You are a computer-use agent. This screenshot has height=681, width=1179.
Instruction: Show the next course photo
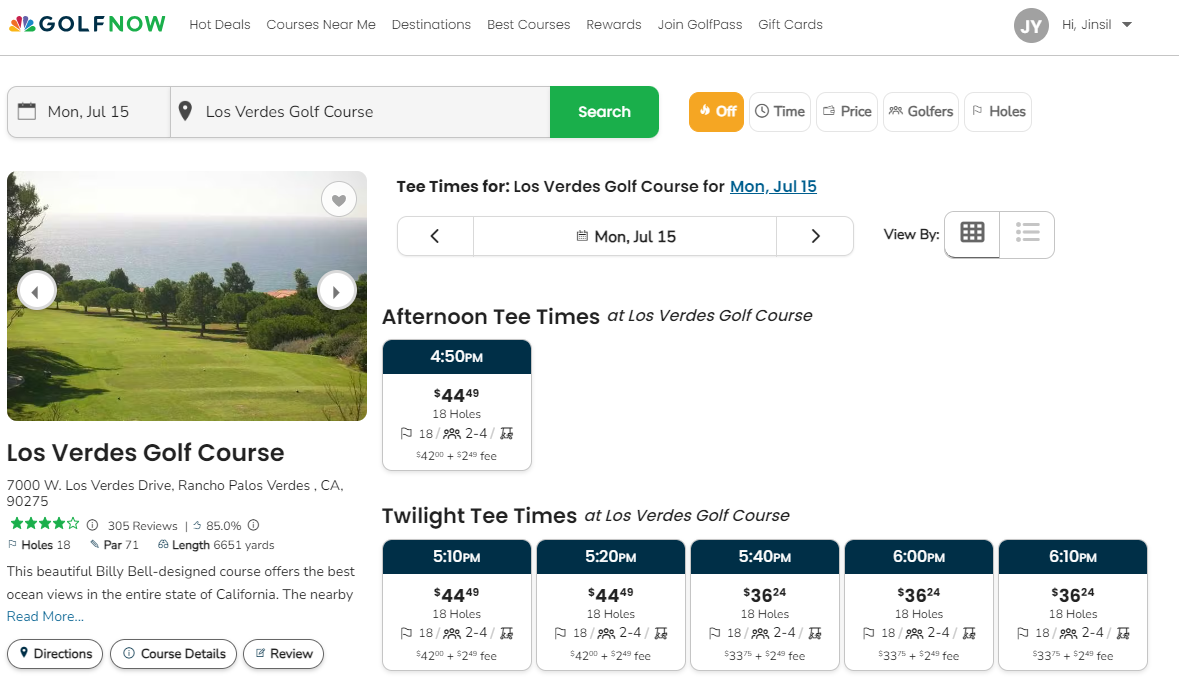[x=336, y=292]
